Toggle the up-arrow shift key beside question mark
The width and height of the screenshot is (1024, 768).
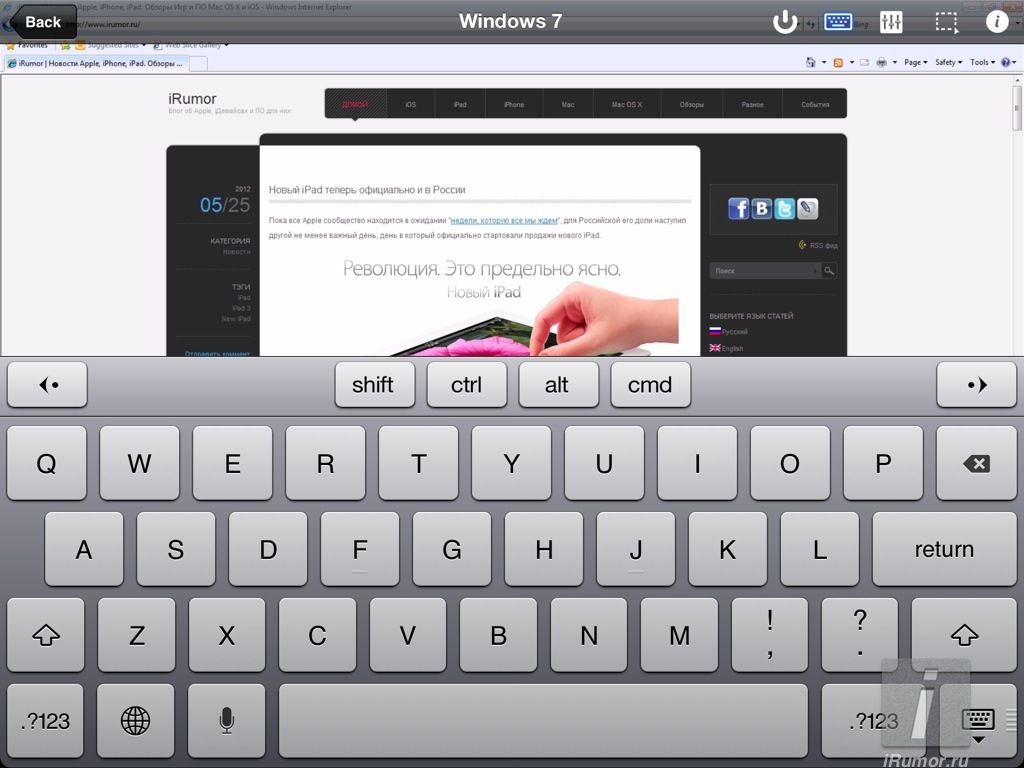(964, 635)
